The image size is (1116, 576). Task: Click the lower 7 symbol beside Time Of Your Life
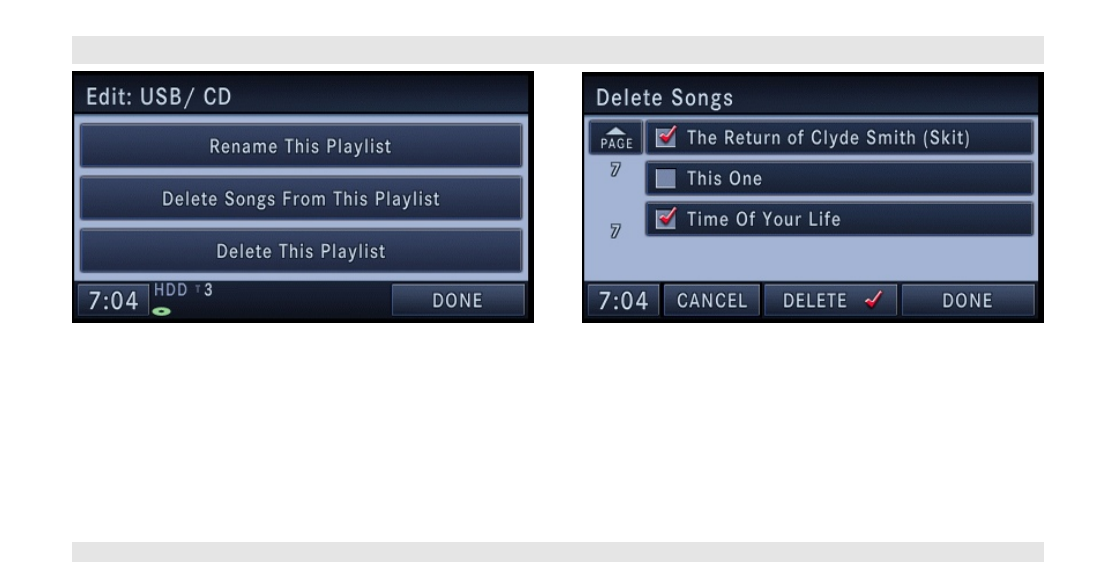click(x=615, y=231)
